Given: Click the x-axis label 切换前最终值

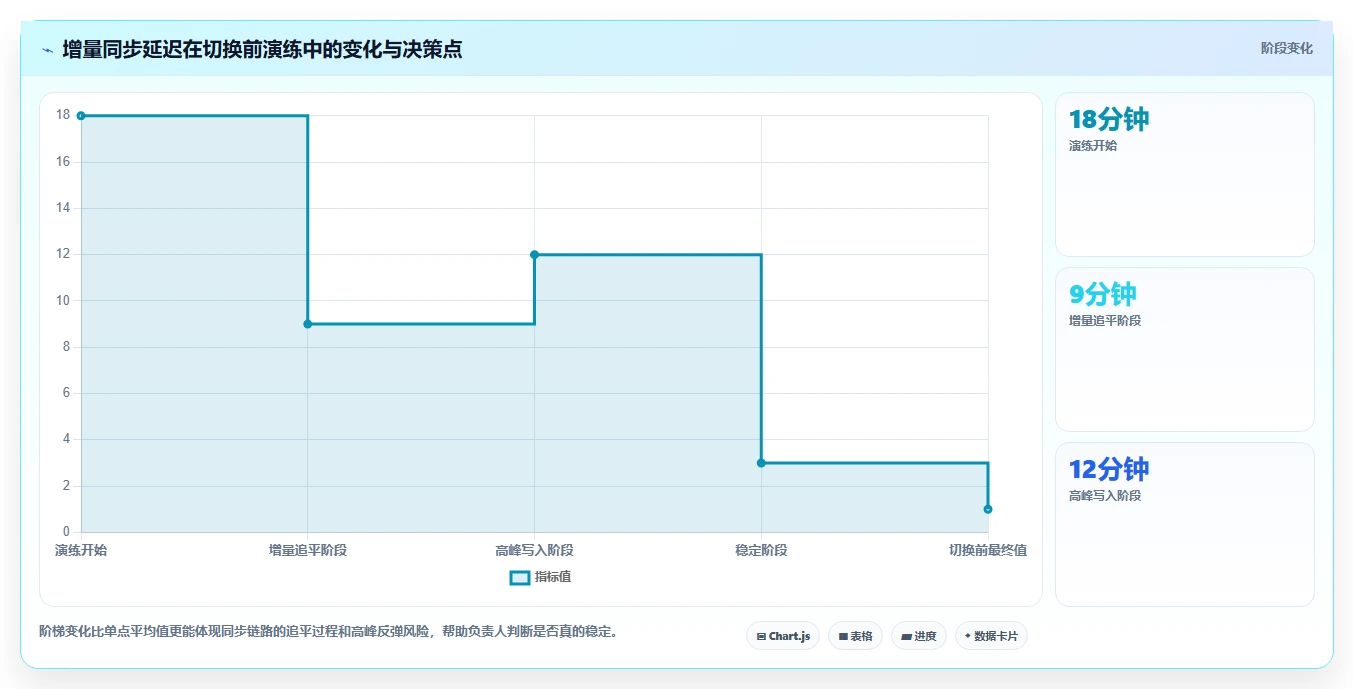Looking at the screenshot, I should [988, 550].
